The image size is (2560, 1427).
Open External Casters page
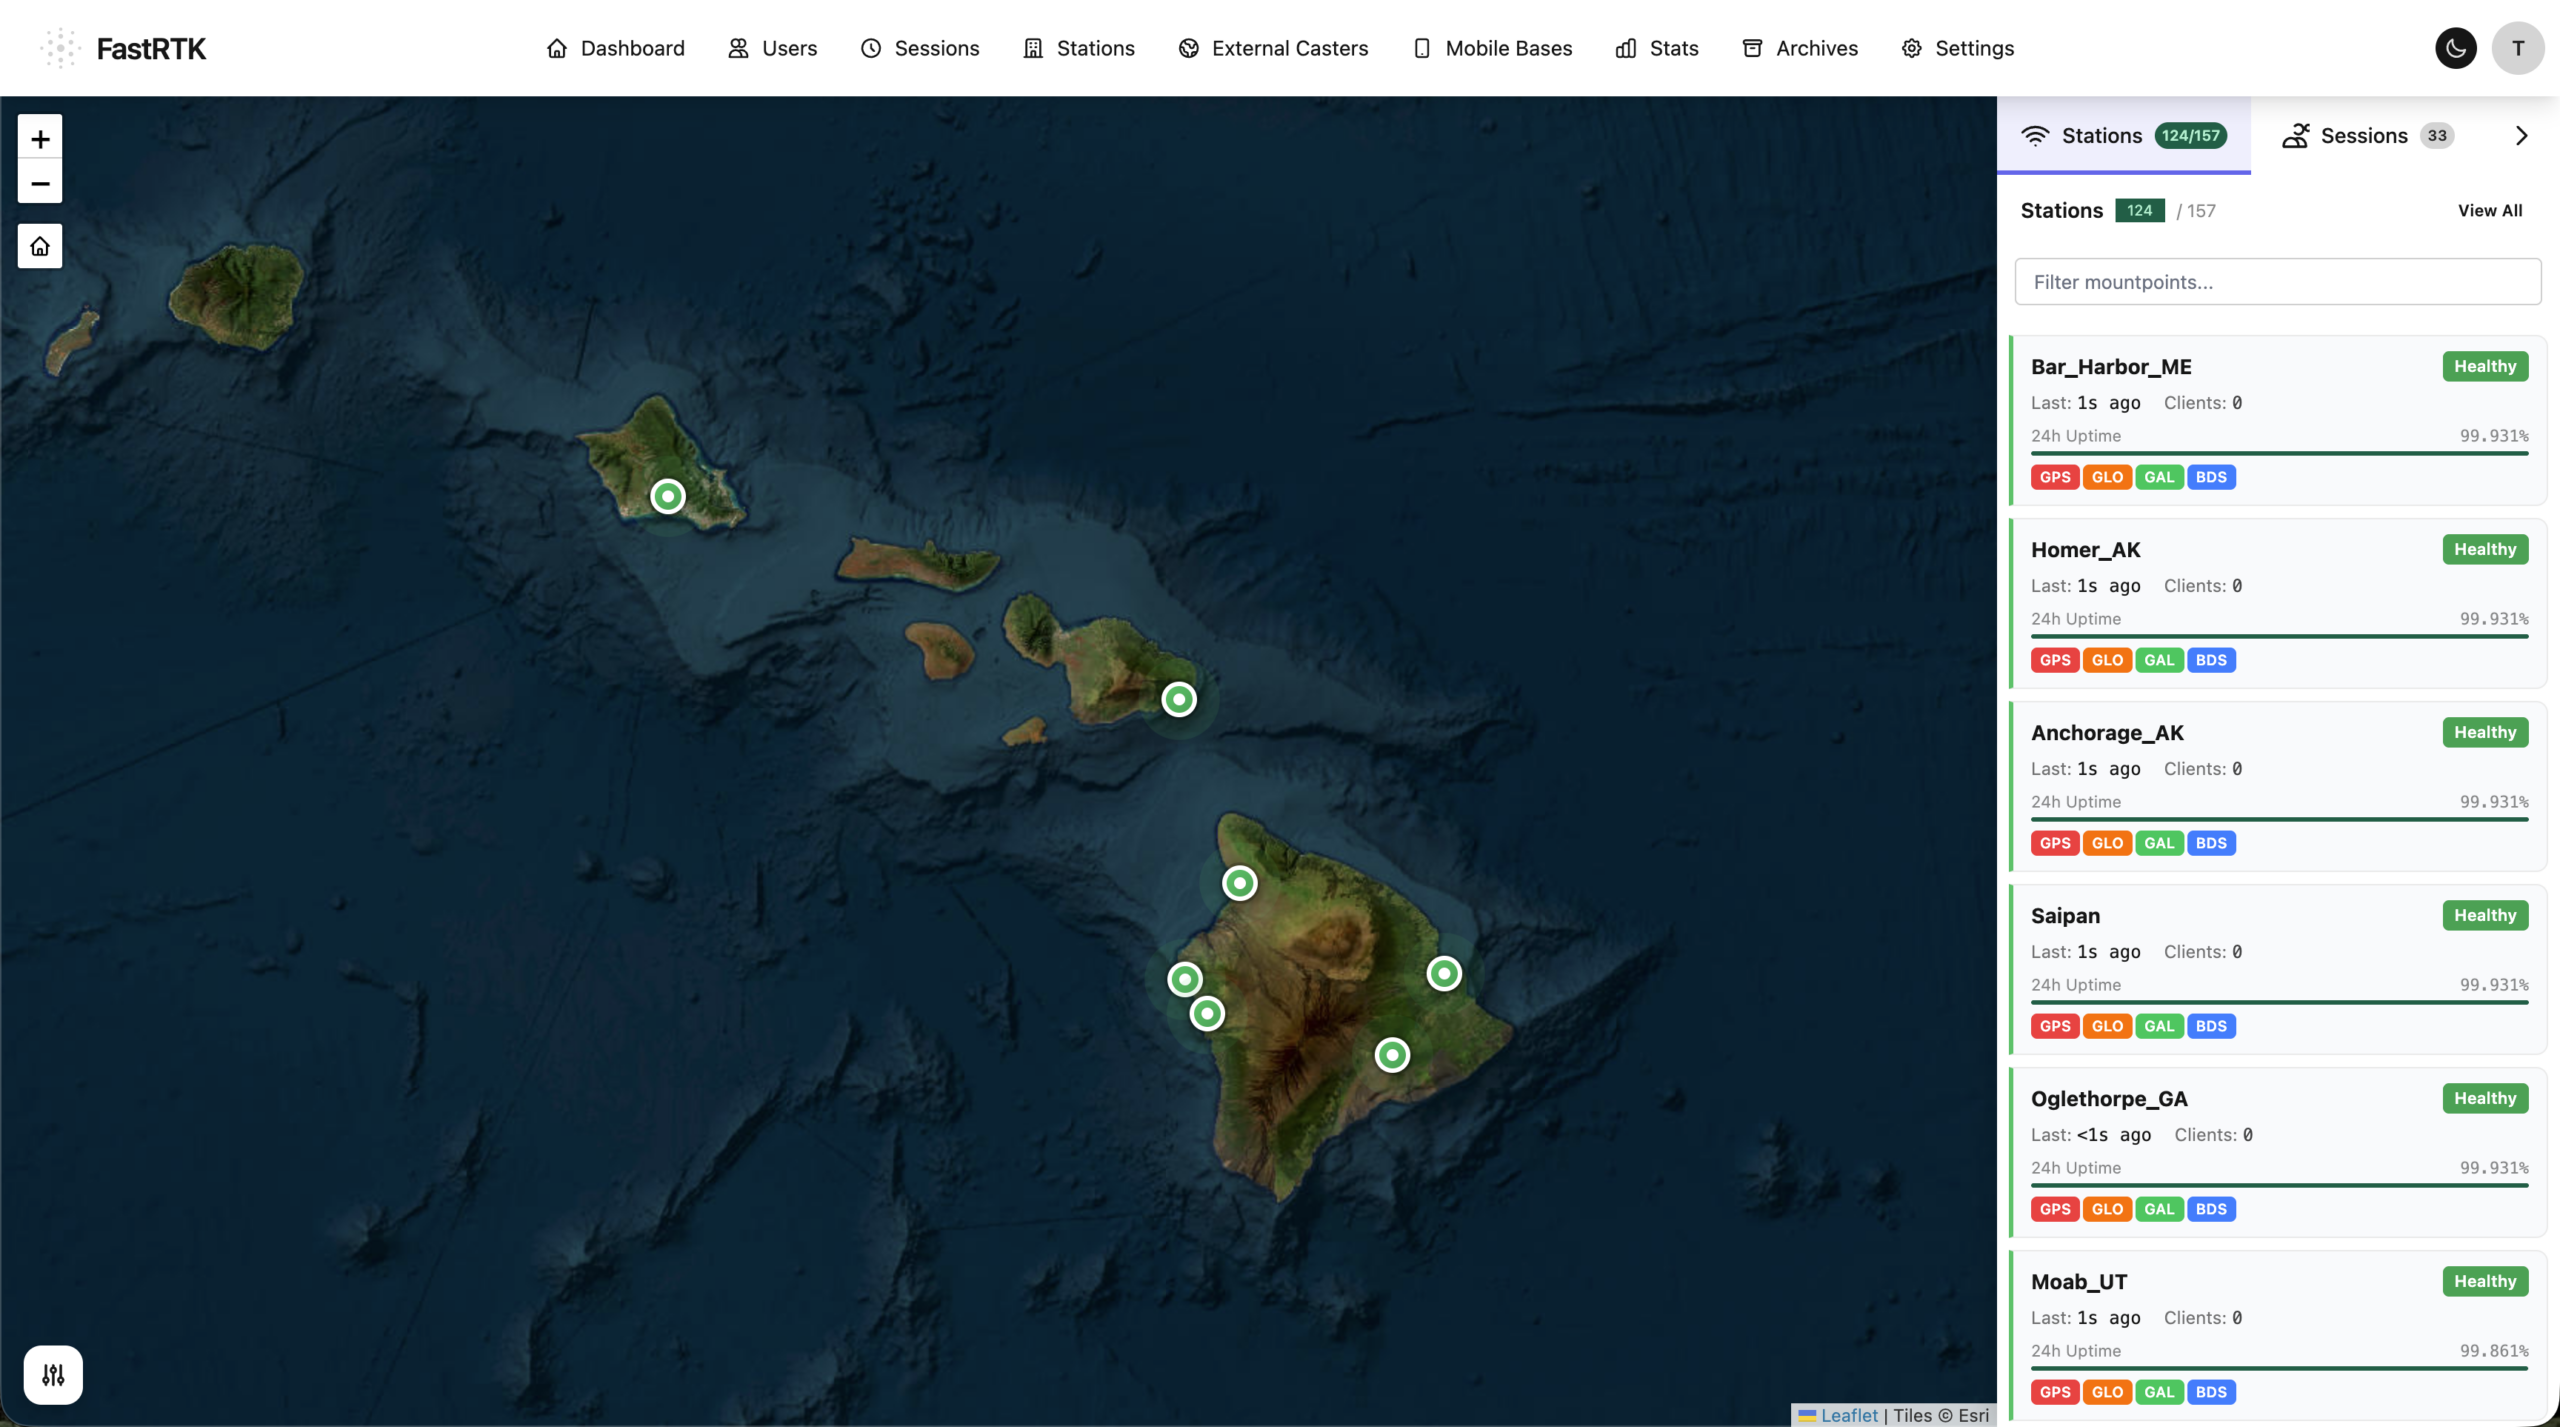coord(1272,48)
